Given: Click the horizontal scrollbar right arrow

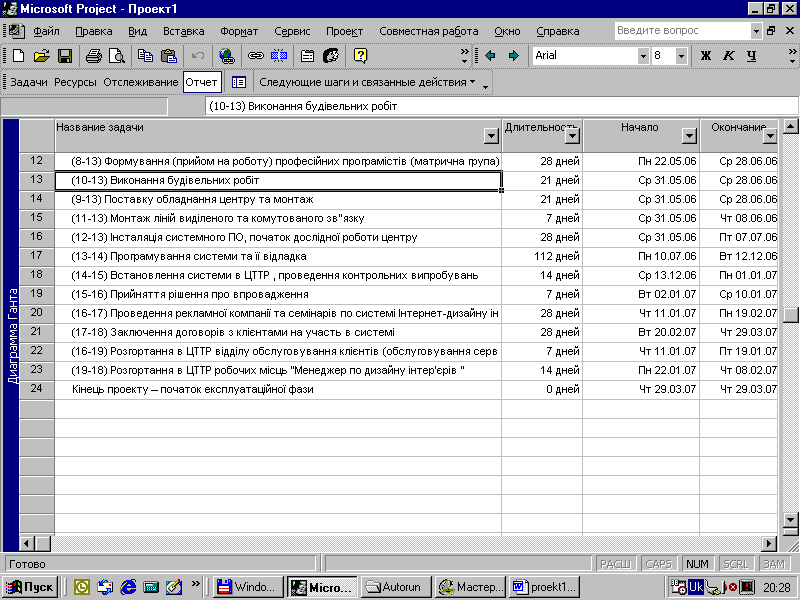Looking at the screenshot, I should [x=769, y=544].
